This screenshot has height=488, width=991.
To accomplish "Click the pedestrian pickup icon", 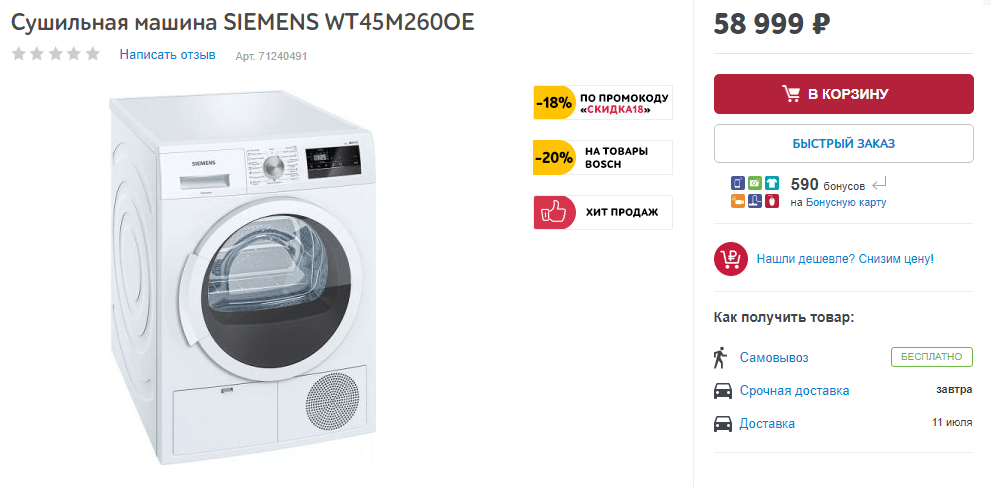I will click(719, 358).
